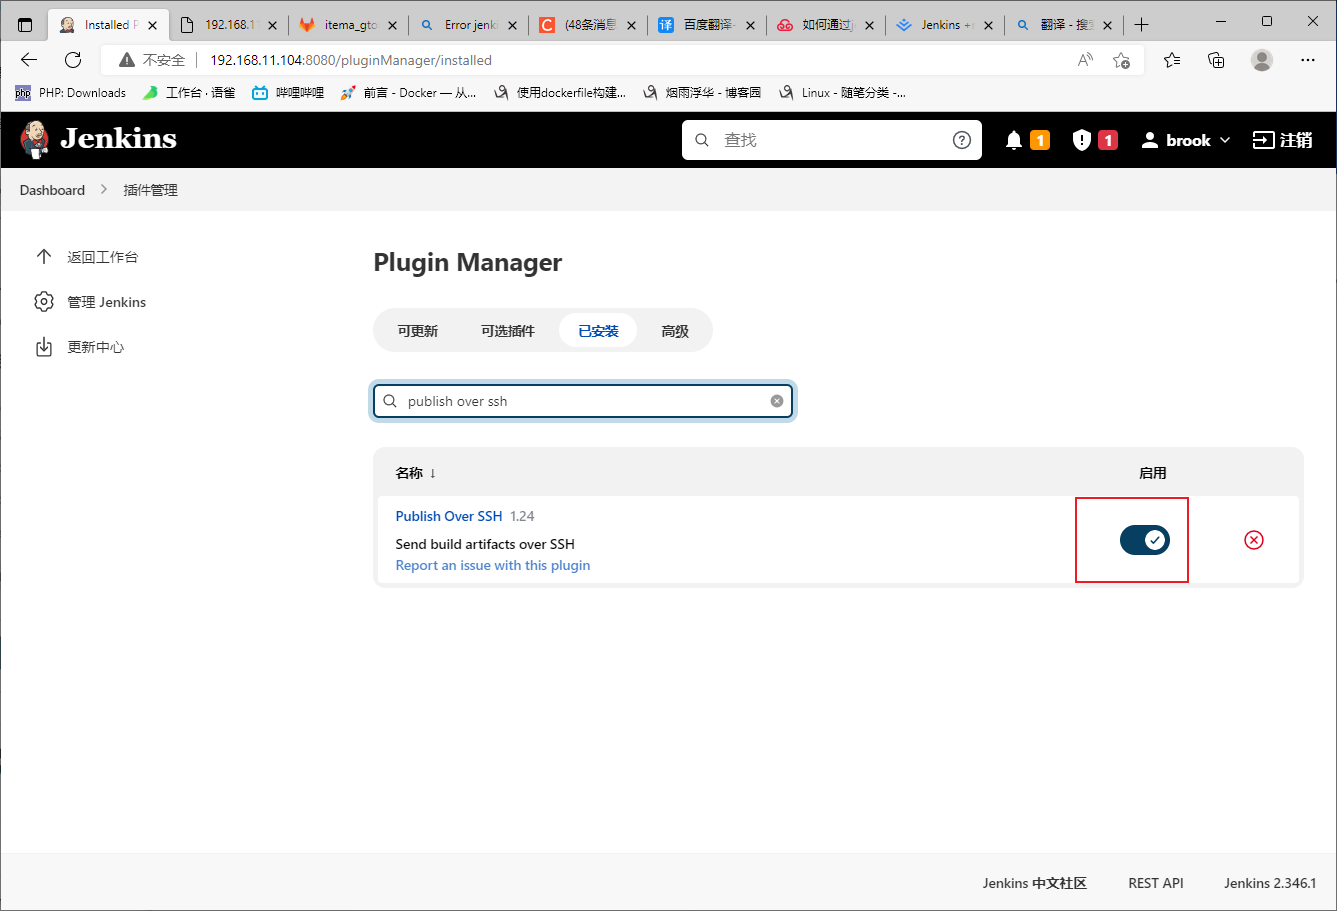Open 工作台 · 语雀 bookmark
Image resolution: width=1337 pixels, height=911 pixels.
[188, 93]
